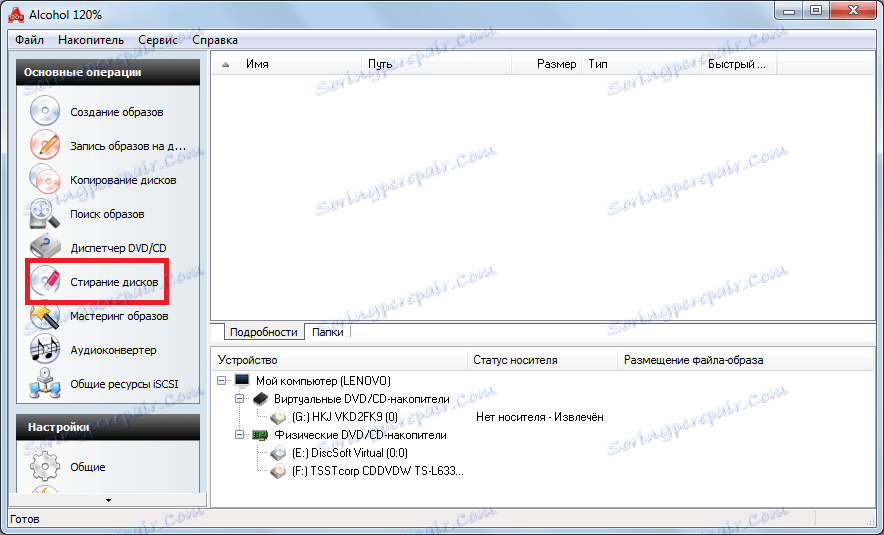Open Аудиоконвертер operation
The width and height of the screenshot is (884, 535).
113,350
